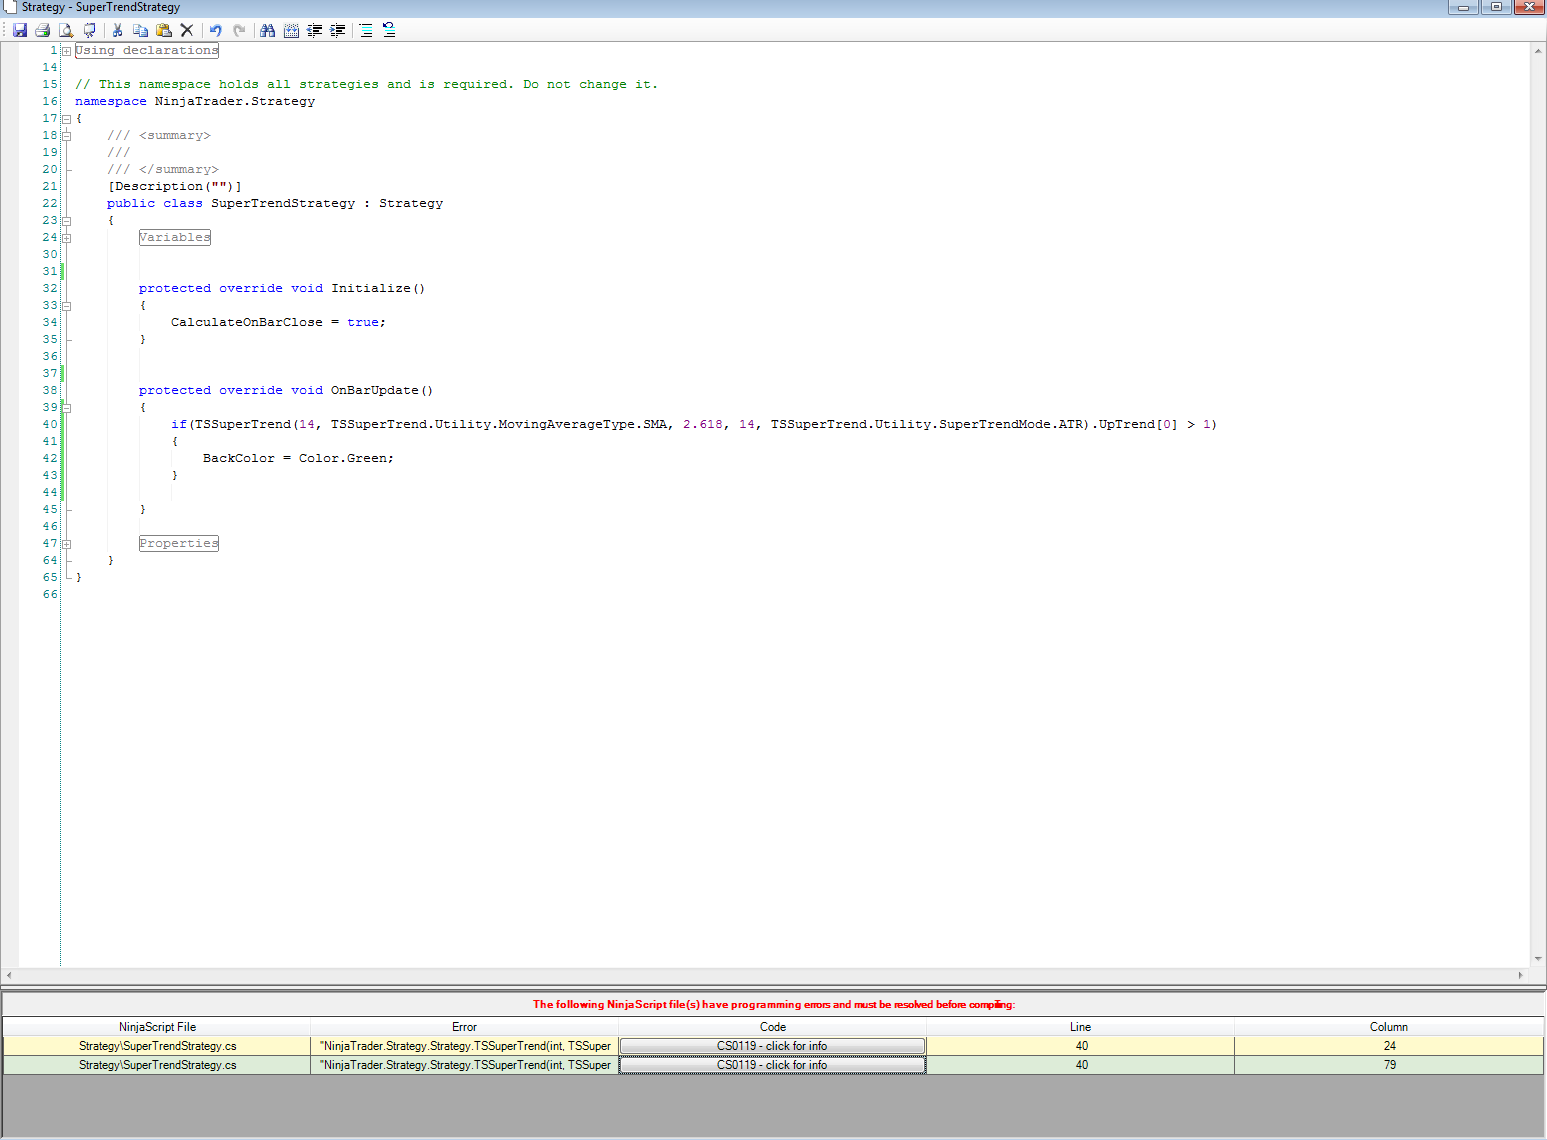Click the horizontal scrollbar left arrow
The width and height of the screenshot is (1547, 1140).
pos(9,975)
